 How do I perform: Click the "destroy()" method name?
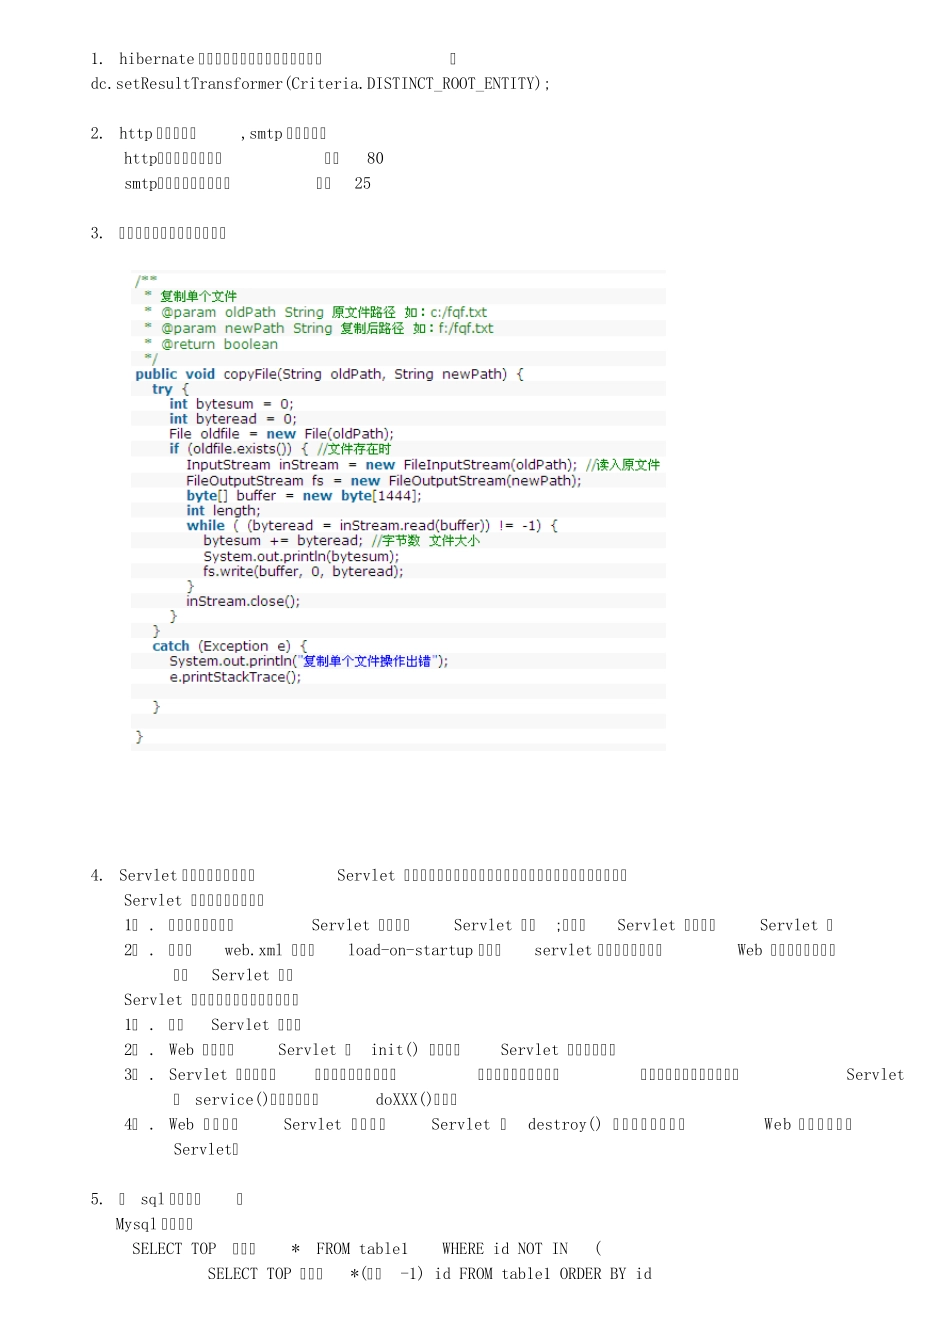click(x=564, y=1125)
